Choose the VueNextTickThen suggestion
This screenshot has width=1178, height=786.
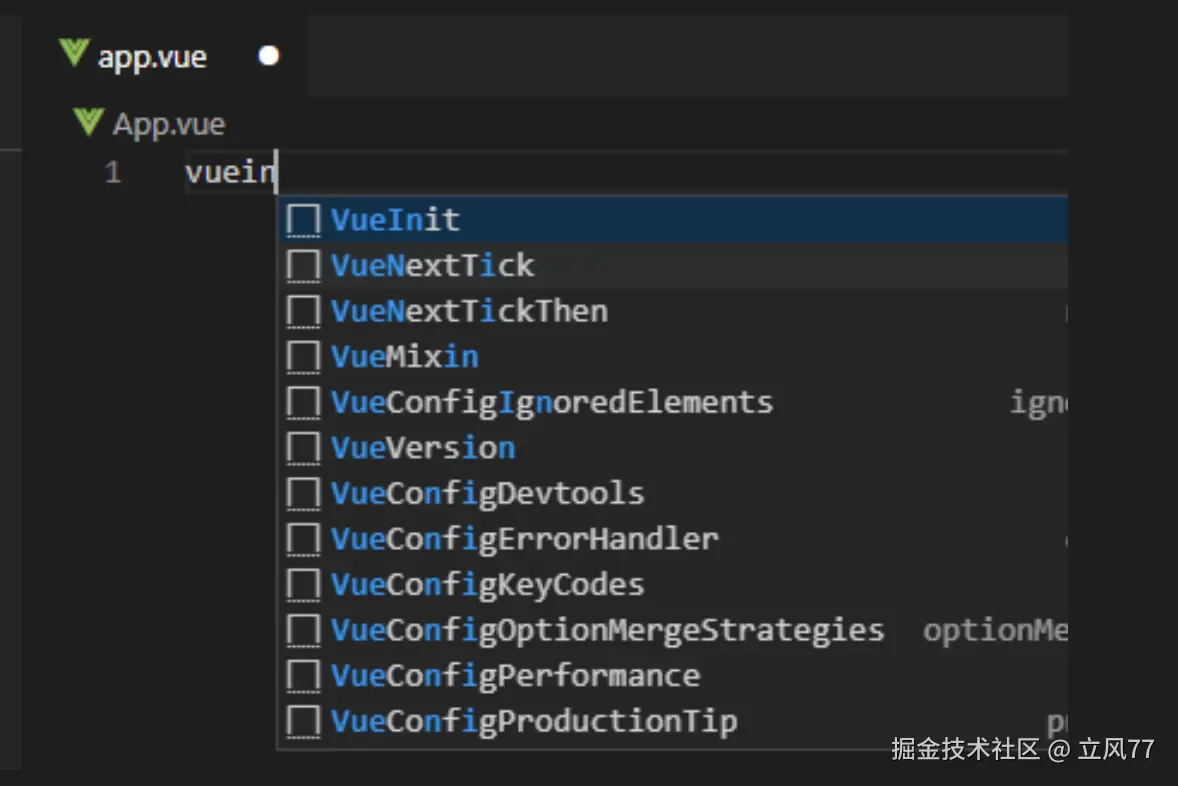(470, 311)
